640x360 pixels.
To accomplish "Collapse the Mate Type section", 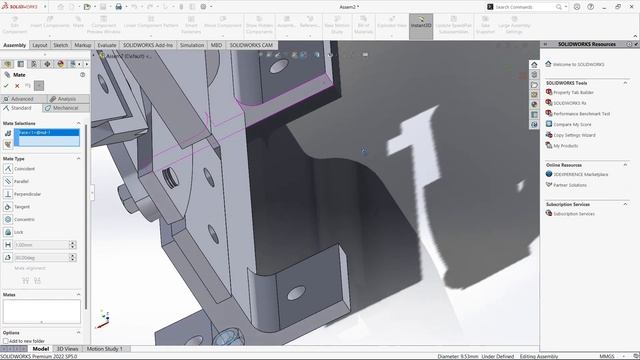I will 78,158.
